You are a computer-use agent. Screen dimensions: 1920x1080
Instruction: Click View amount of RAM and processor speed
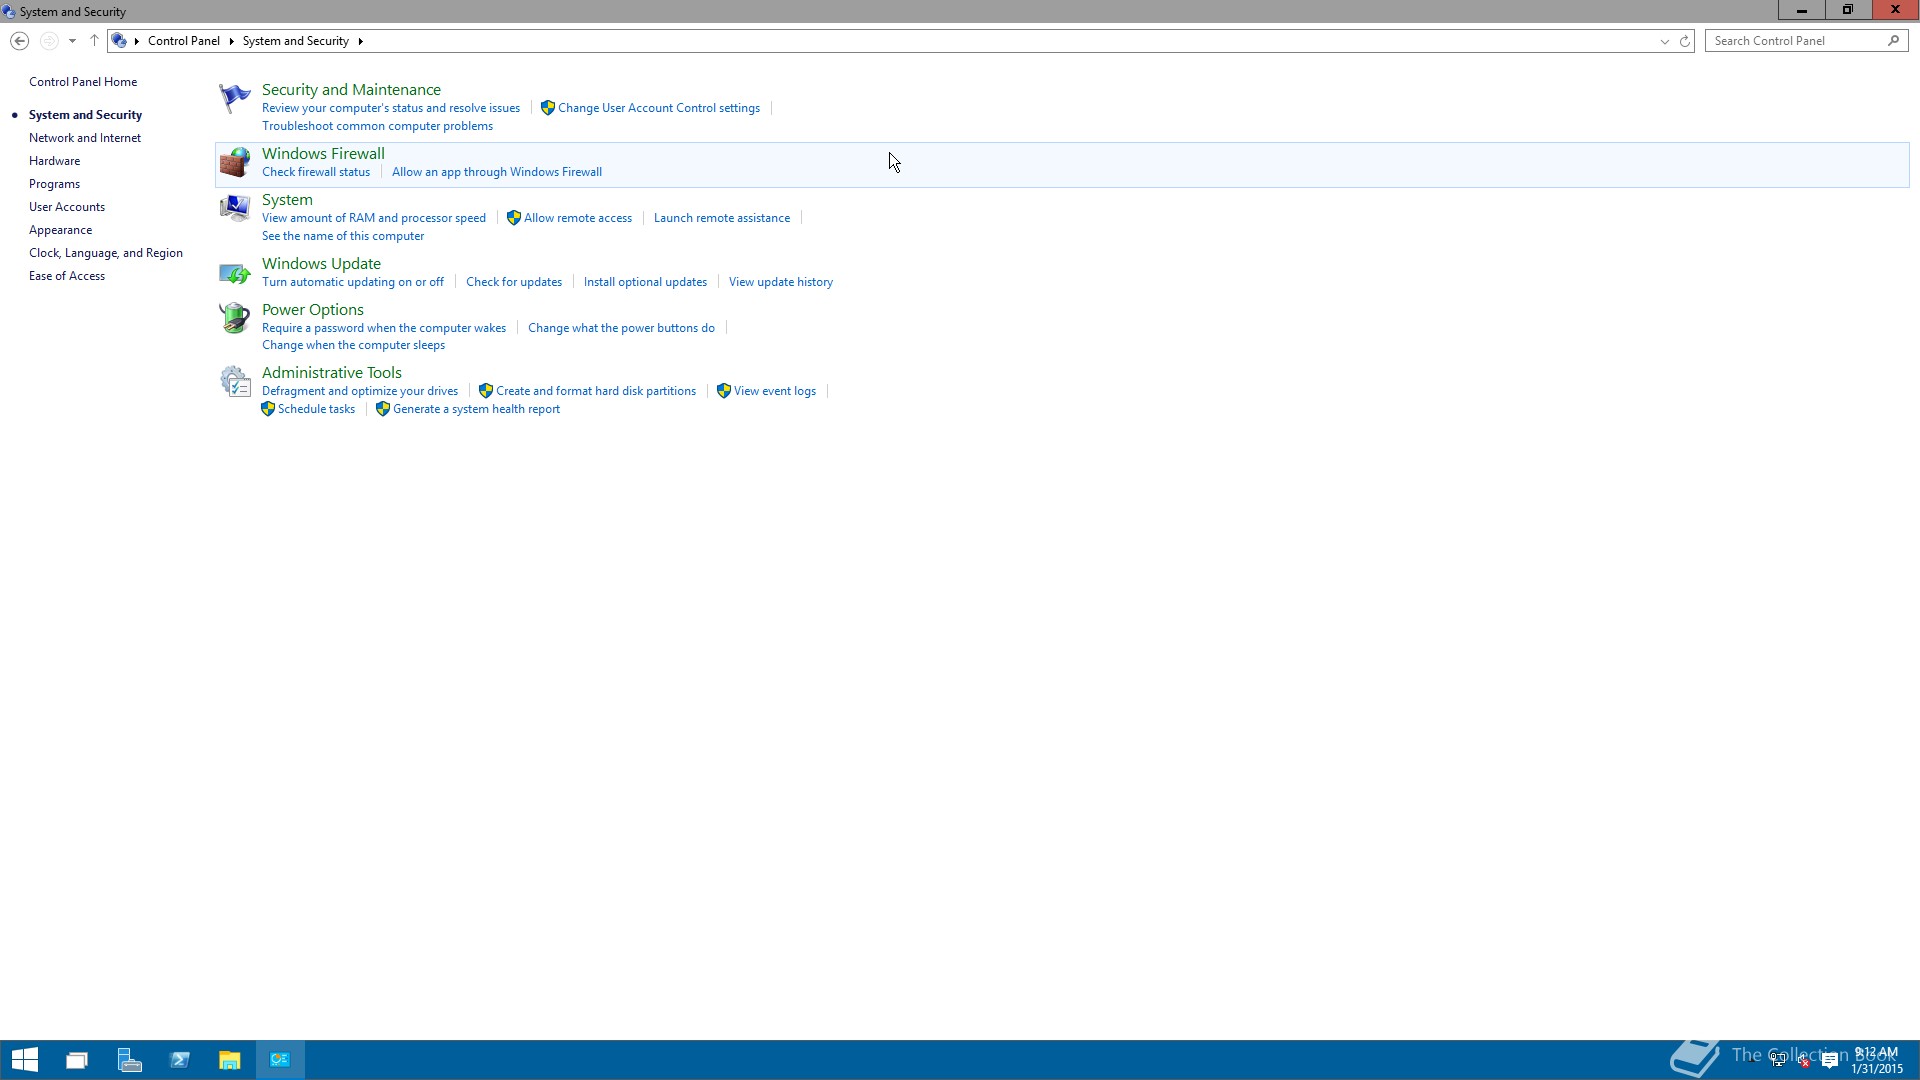(x=374, y=218)
